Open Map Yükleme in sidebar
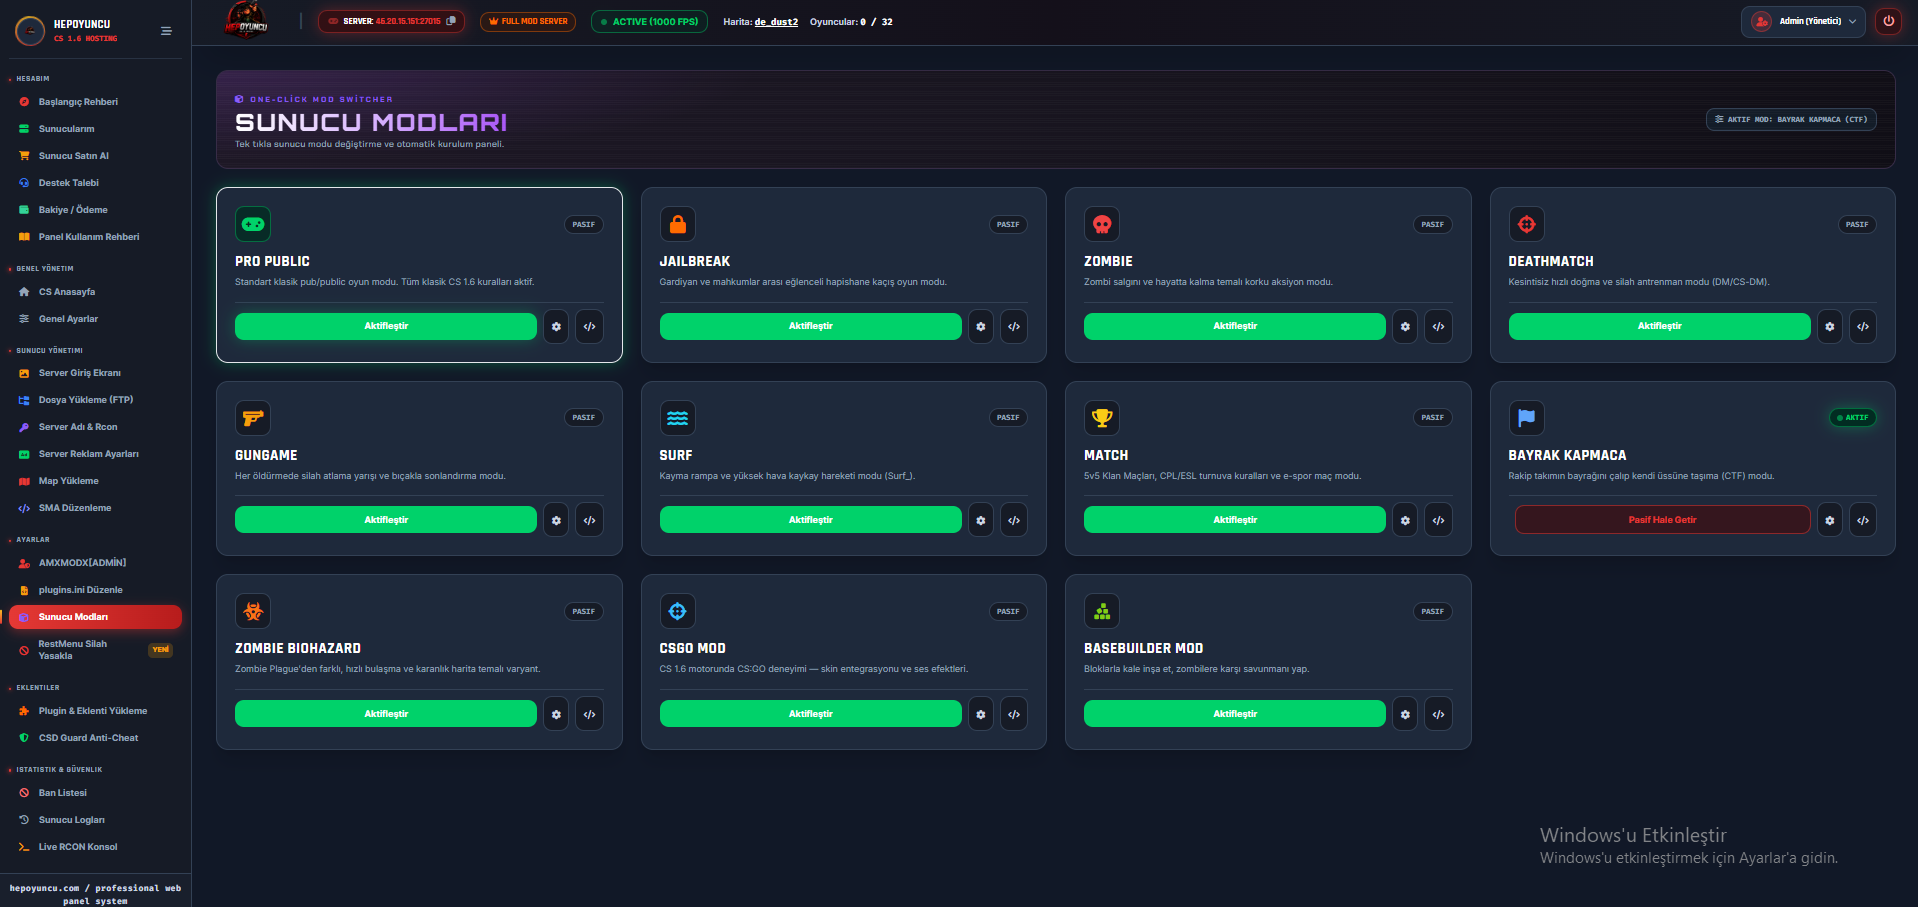Viewport: 1918px width, 907px height. click(x=95, y=481)
